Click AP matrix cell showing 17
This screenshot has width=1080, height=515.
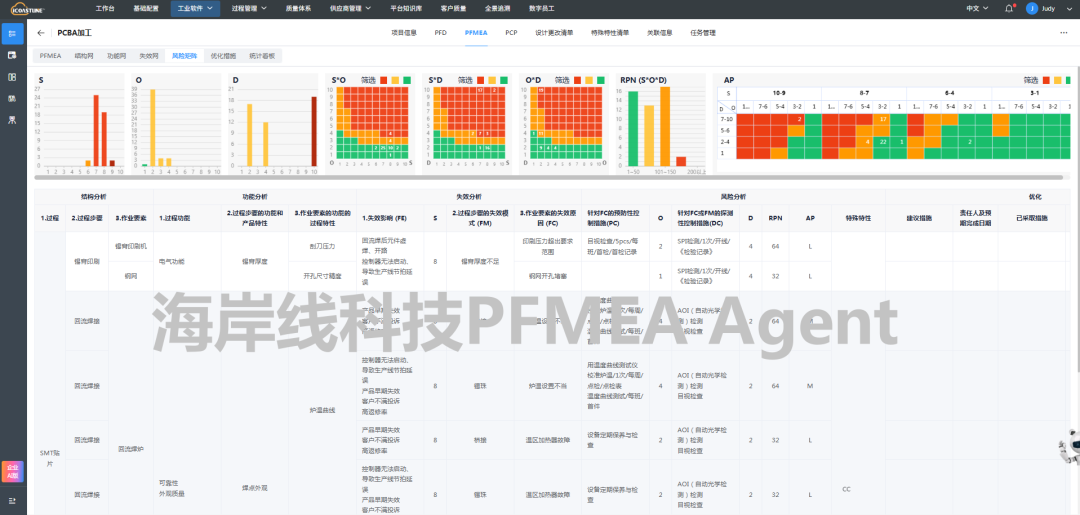[x=882, y=119]
